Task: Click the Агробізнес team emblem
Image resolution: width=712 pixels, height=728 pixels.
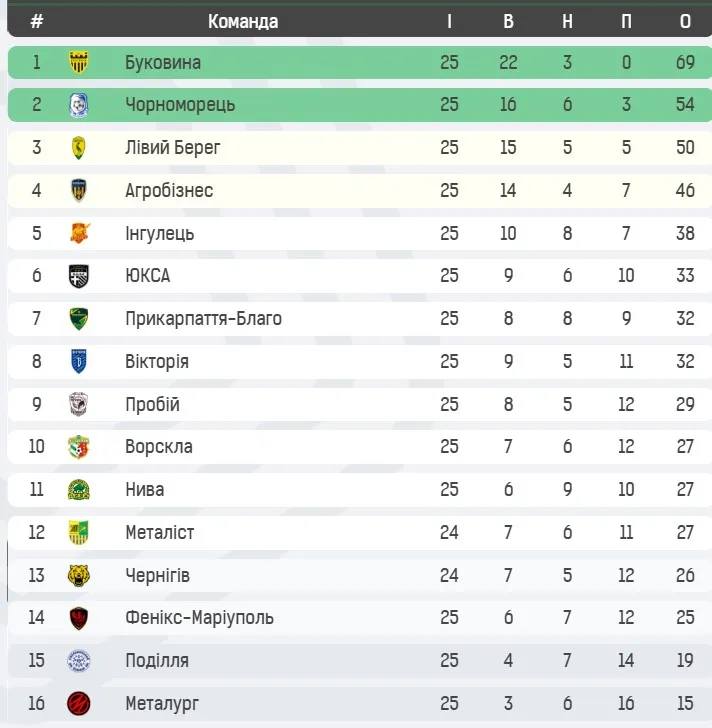Action: click(78, 191)
